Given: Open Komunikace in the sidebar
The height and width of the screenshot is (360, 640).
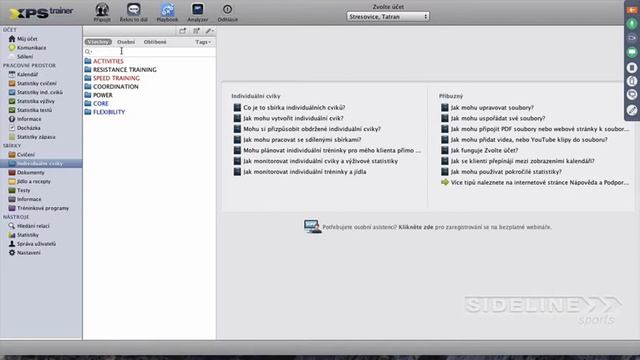Looking at the screenshot, I should pos(27,48).
